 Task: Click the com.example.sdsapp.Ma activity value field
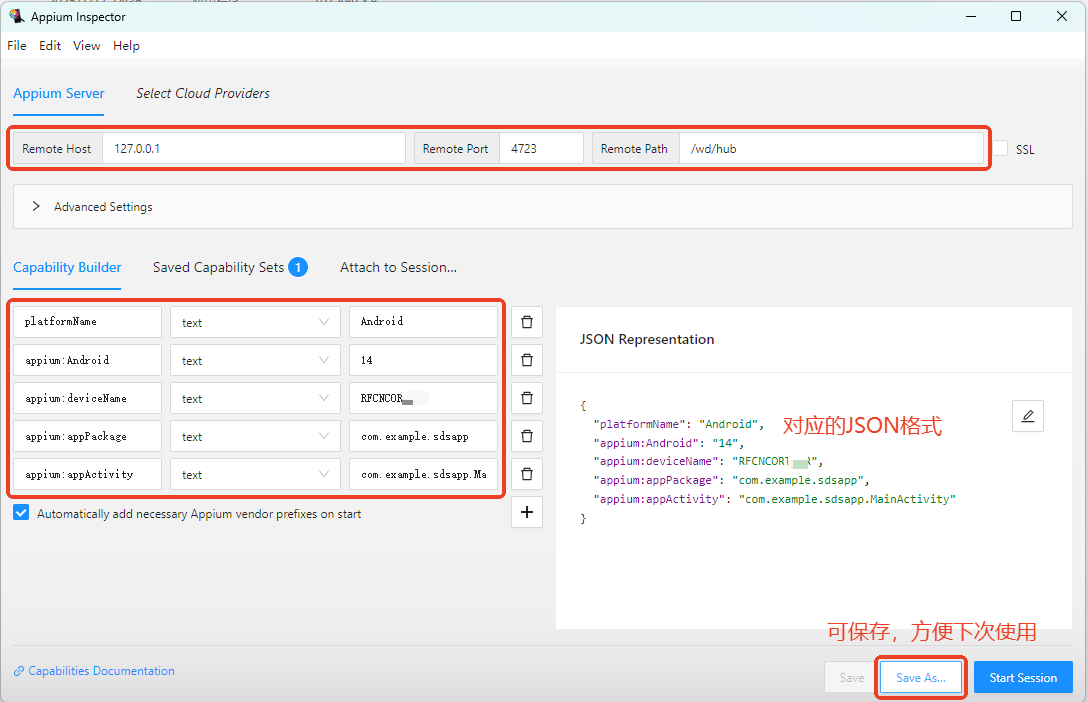[423, 474]
